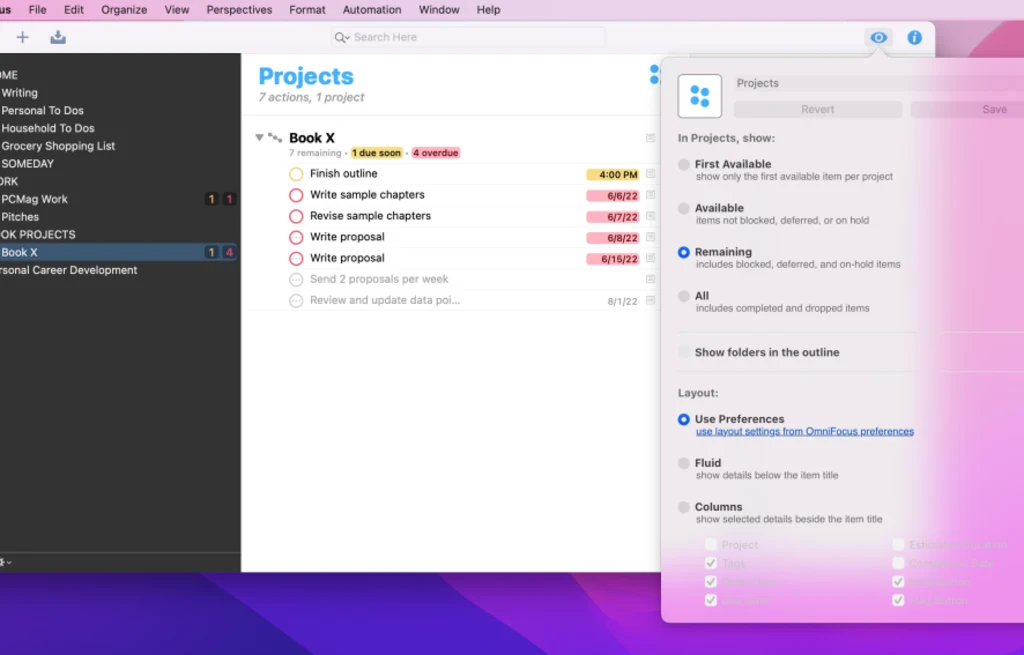Collapse the Book X disclosure triangle
The width and height of the screenshot is (1024, 655).
[x=260, y=137]
